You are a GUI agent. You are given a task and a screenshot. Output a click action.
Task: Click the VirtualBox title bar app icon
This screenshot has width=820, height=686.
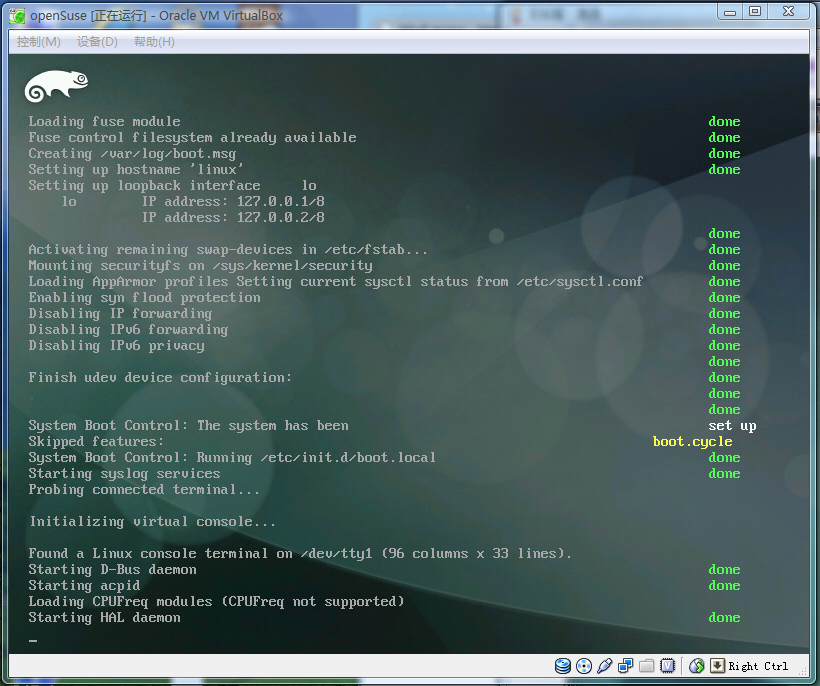pyautogui.click(x=17, y=16)
